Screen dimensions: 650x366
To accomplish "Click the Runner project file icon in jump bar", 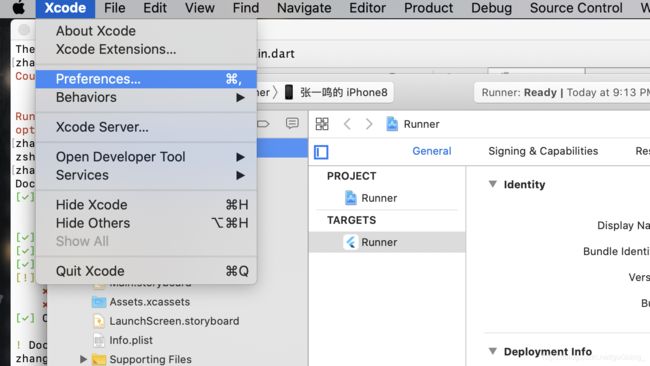I will pyautogui.click(x=392, y=124).
